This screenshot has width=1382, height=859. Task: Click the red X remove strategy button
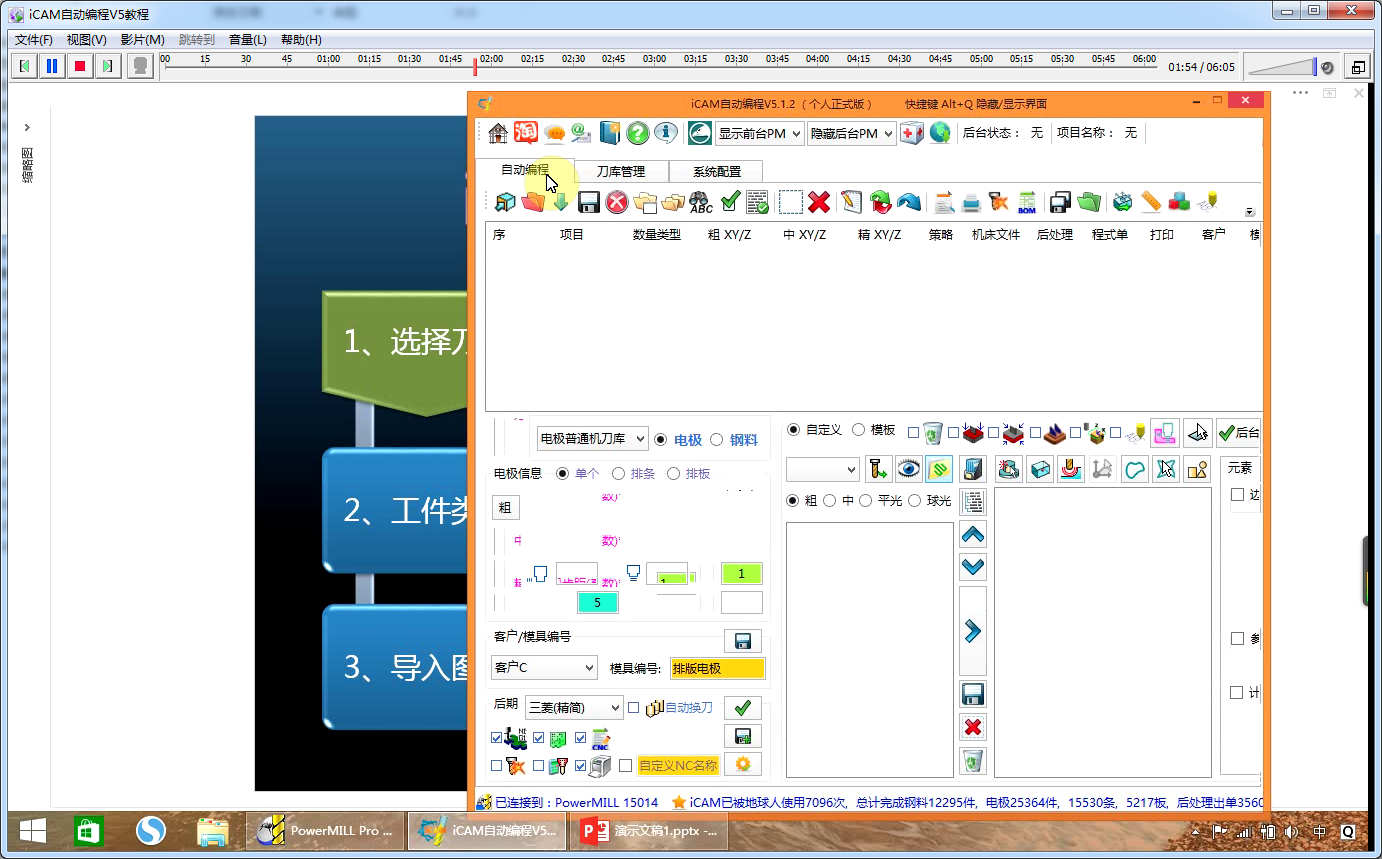pos(973,727)
